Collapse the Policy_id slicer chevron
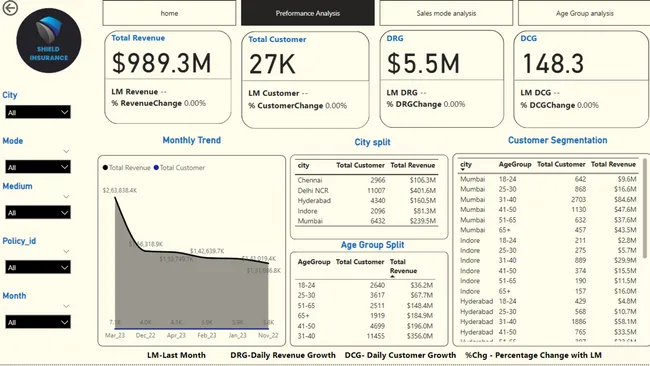 click(66, 251)
